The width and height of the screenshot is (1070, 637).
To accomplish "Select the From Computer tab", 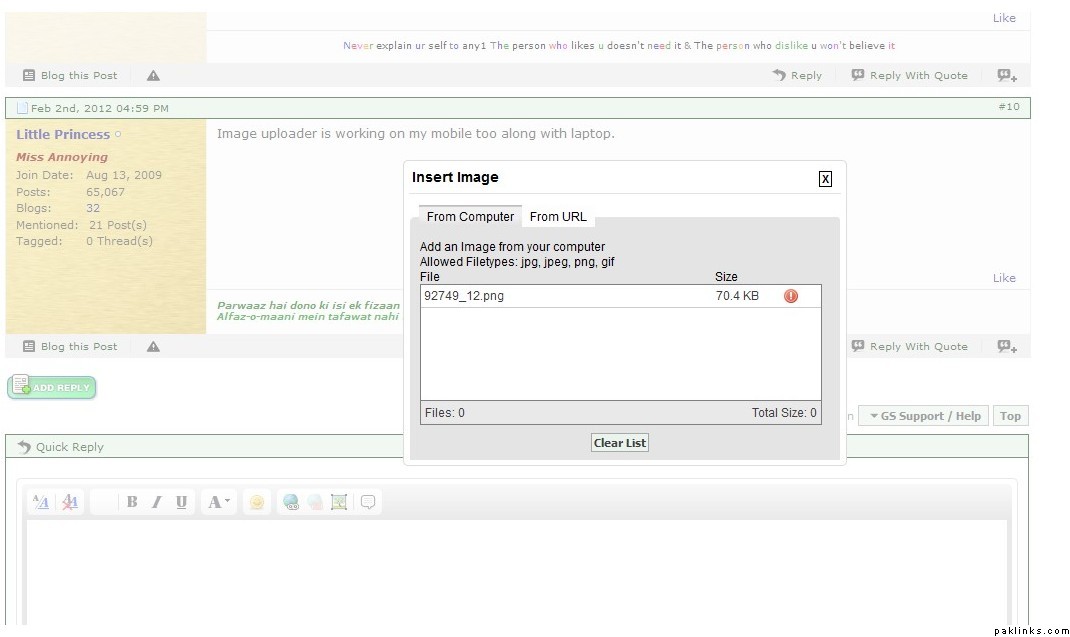I will [470, 217].
